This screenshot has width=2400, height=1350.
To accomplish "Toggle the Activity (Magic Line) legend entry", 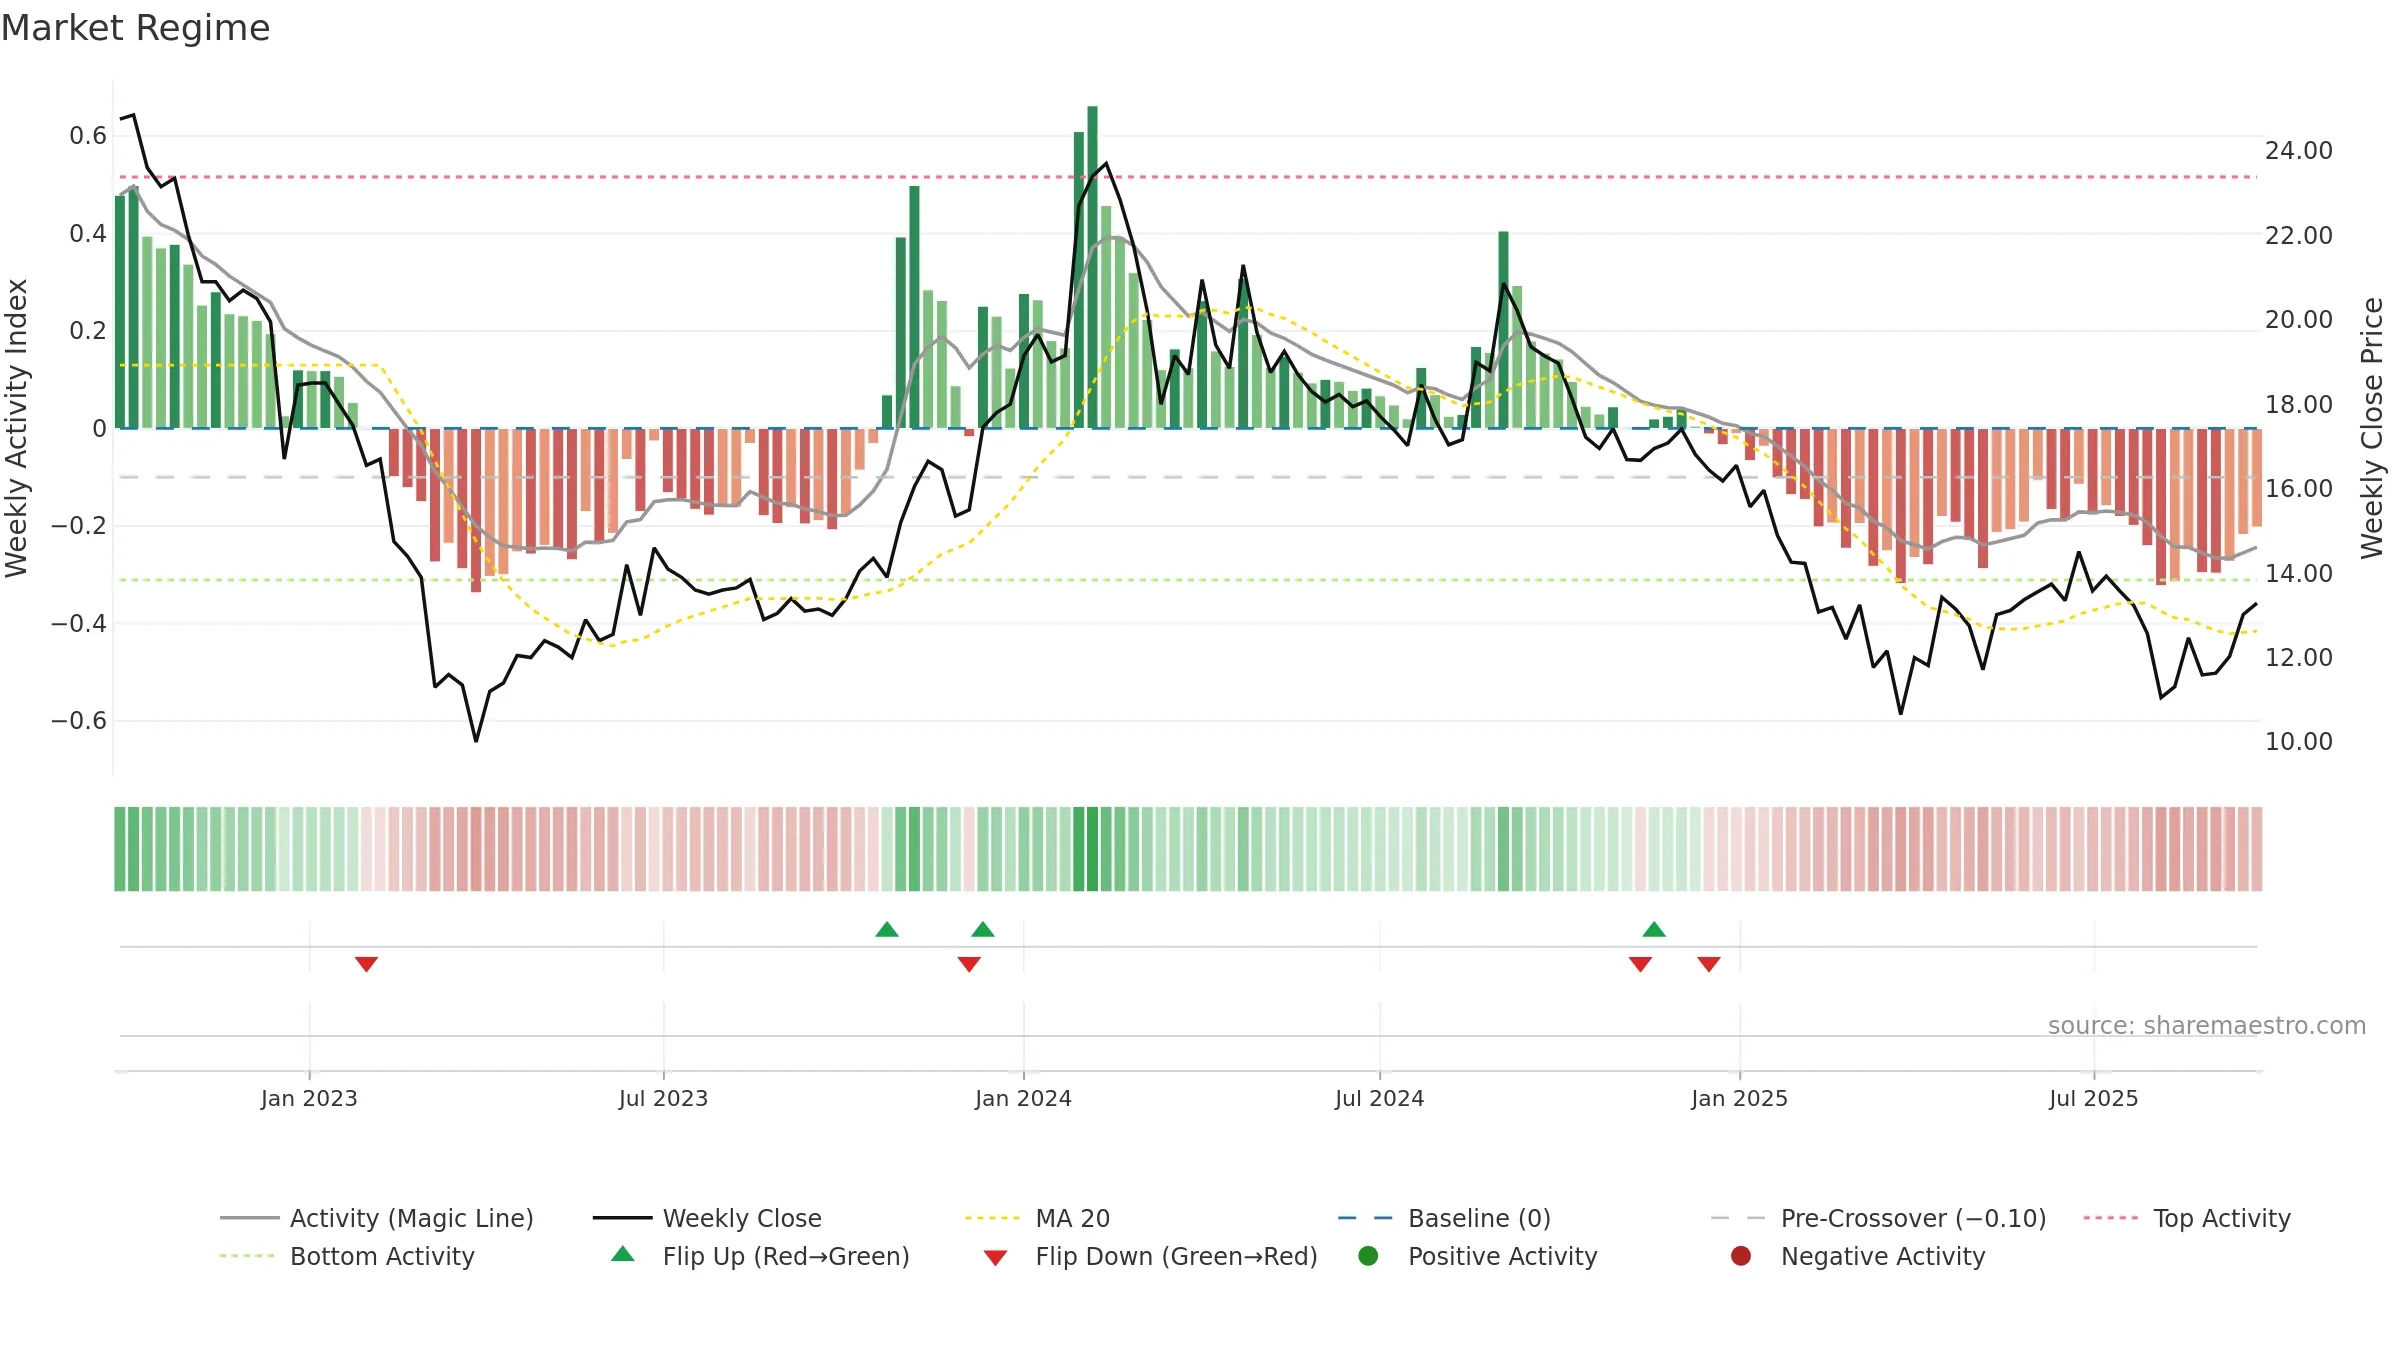I will (x=377, y=1218).
